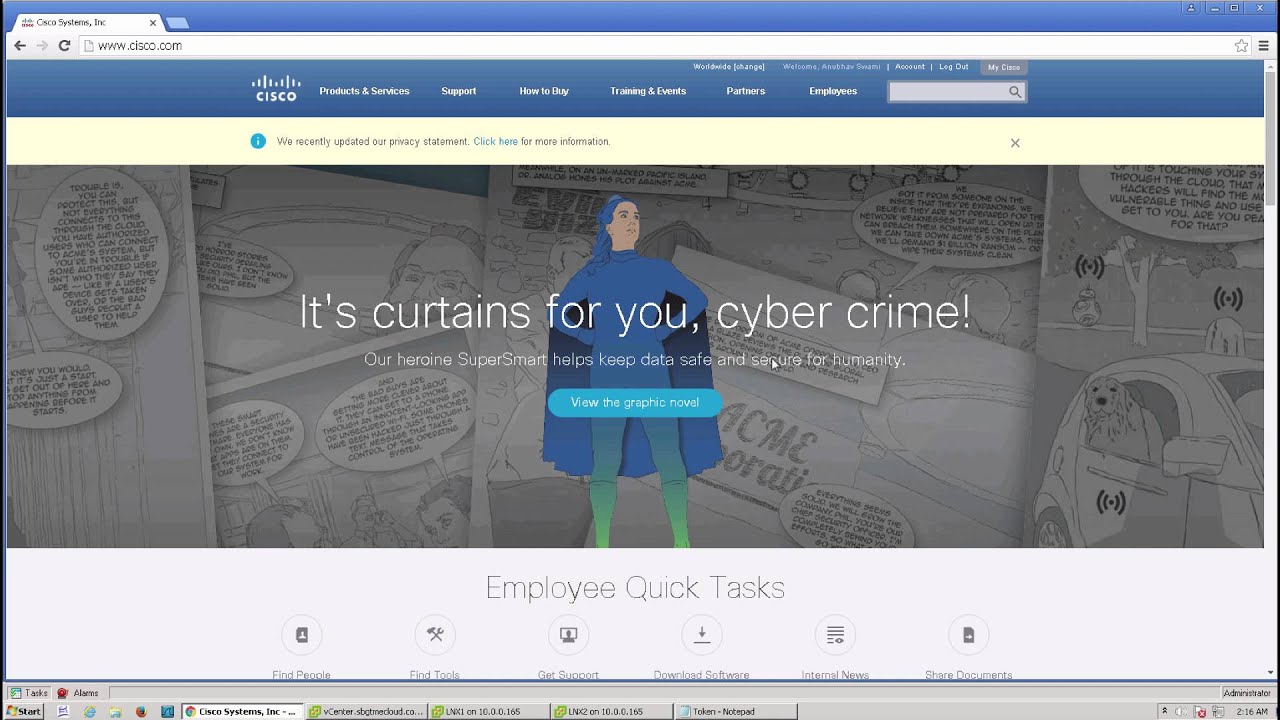This screenshot has width=1280, height=720.
Task: Click the Administrator status bar entry
Action: [x=1247, y=693]
